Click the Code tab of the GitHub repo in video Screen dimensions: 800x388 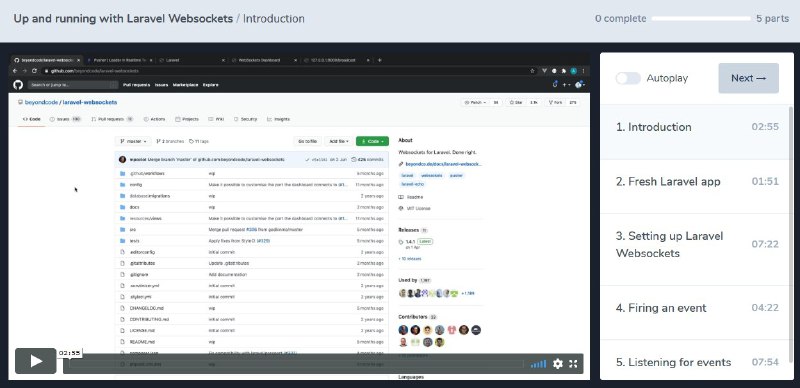[x=32, y=119]
